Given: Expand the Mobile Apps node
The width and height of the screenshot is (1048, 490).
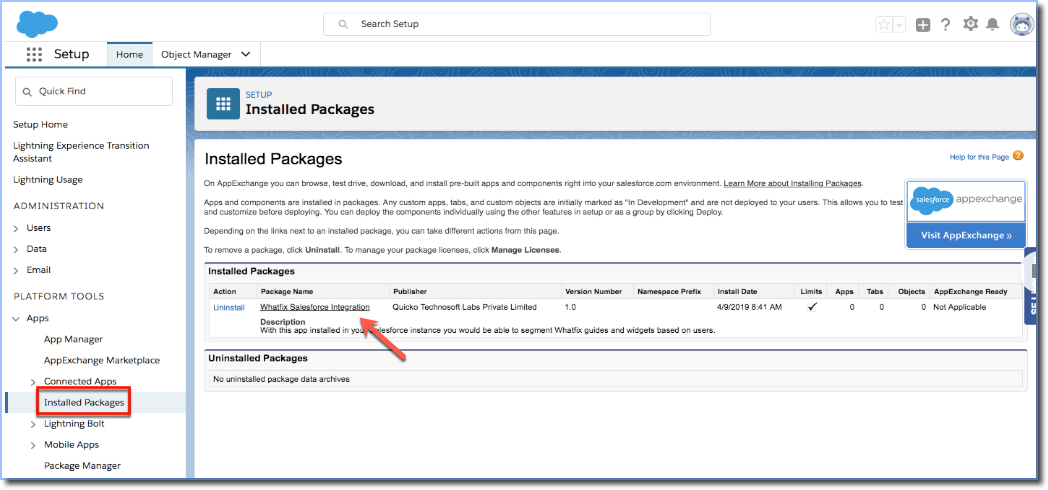Looking at the screenshot, I should (33, 445).
